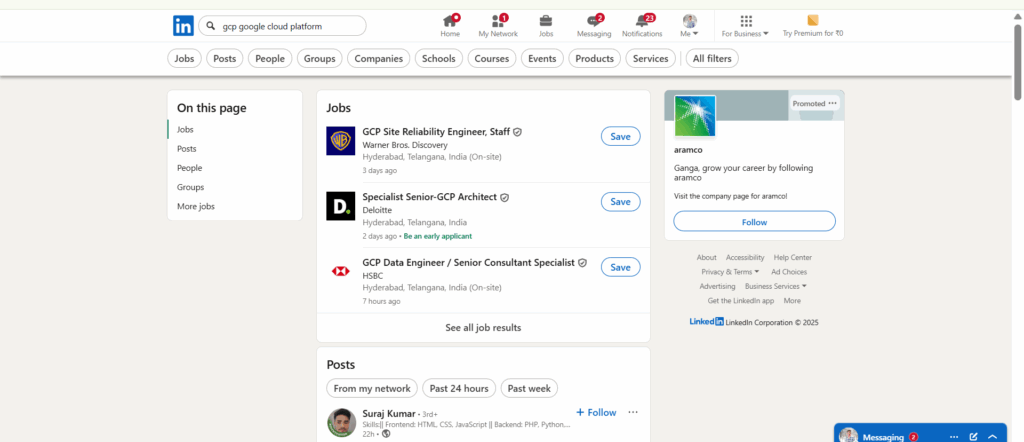Open Suraj Kumar's profile photo
1024x442 pixels.
click(x=342, y=422)
